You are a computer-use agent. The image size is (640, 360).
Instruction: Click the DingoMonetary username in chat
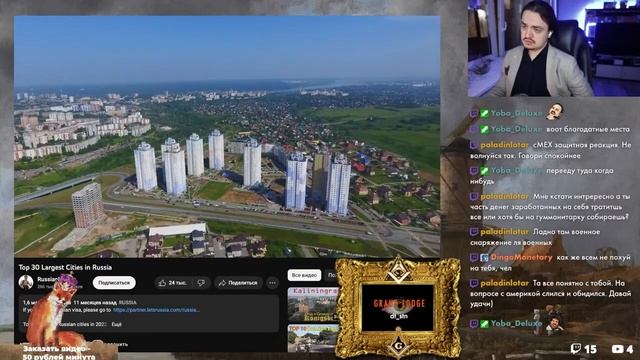pyautogui.click(x=522, y=258)
